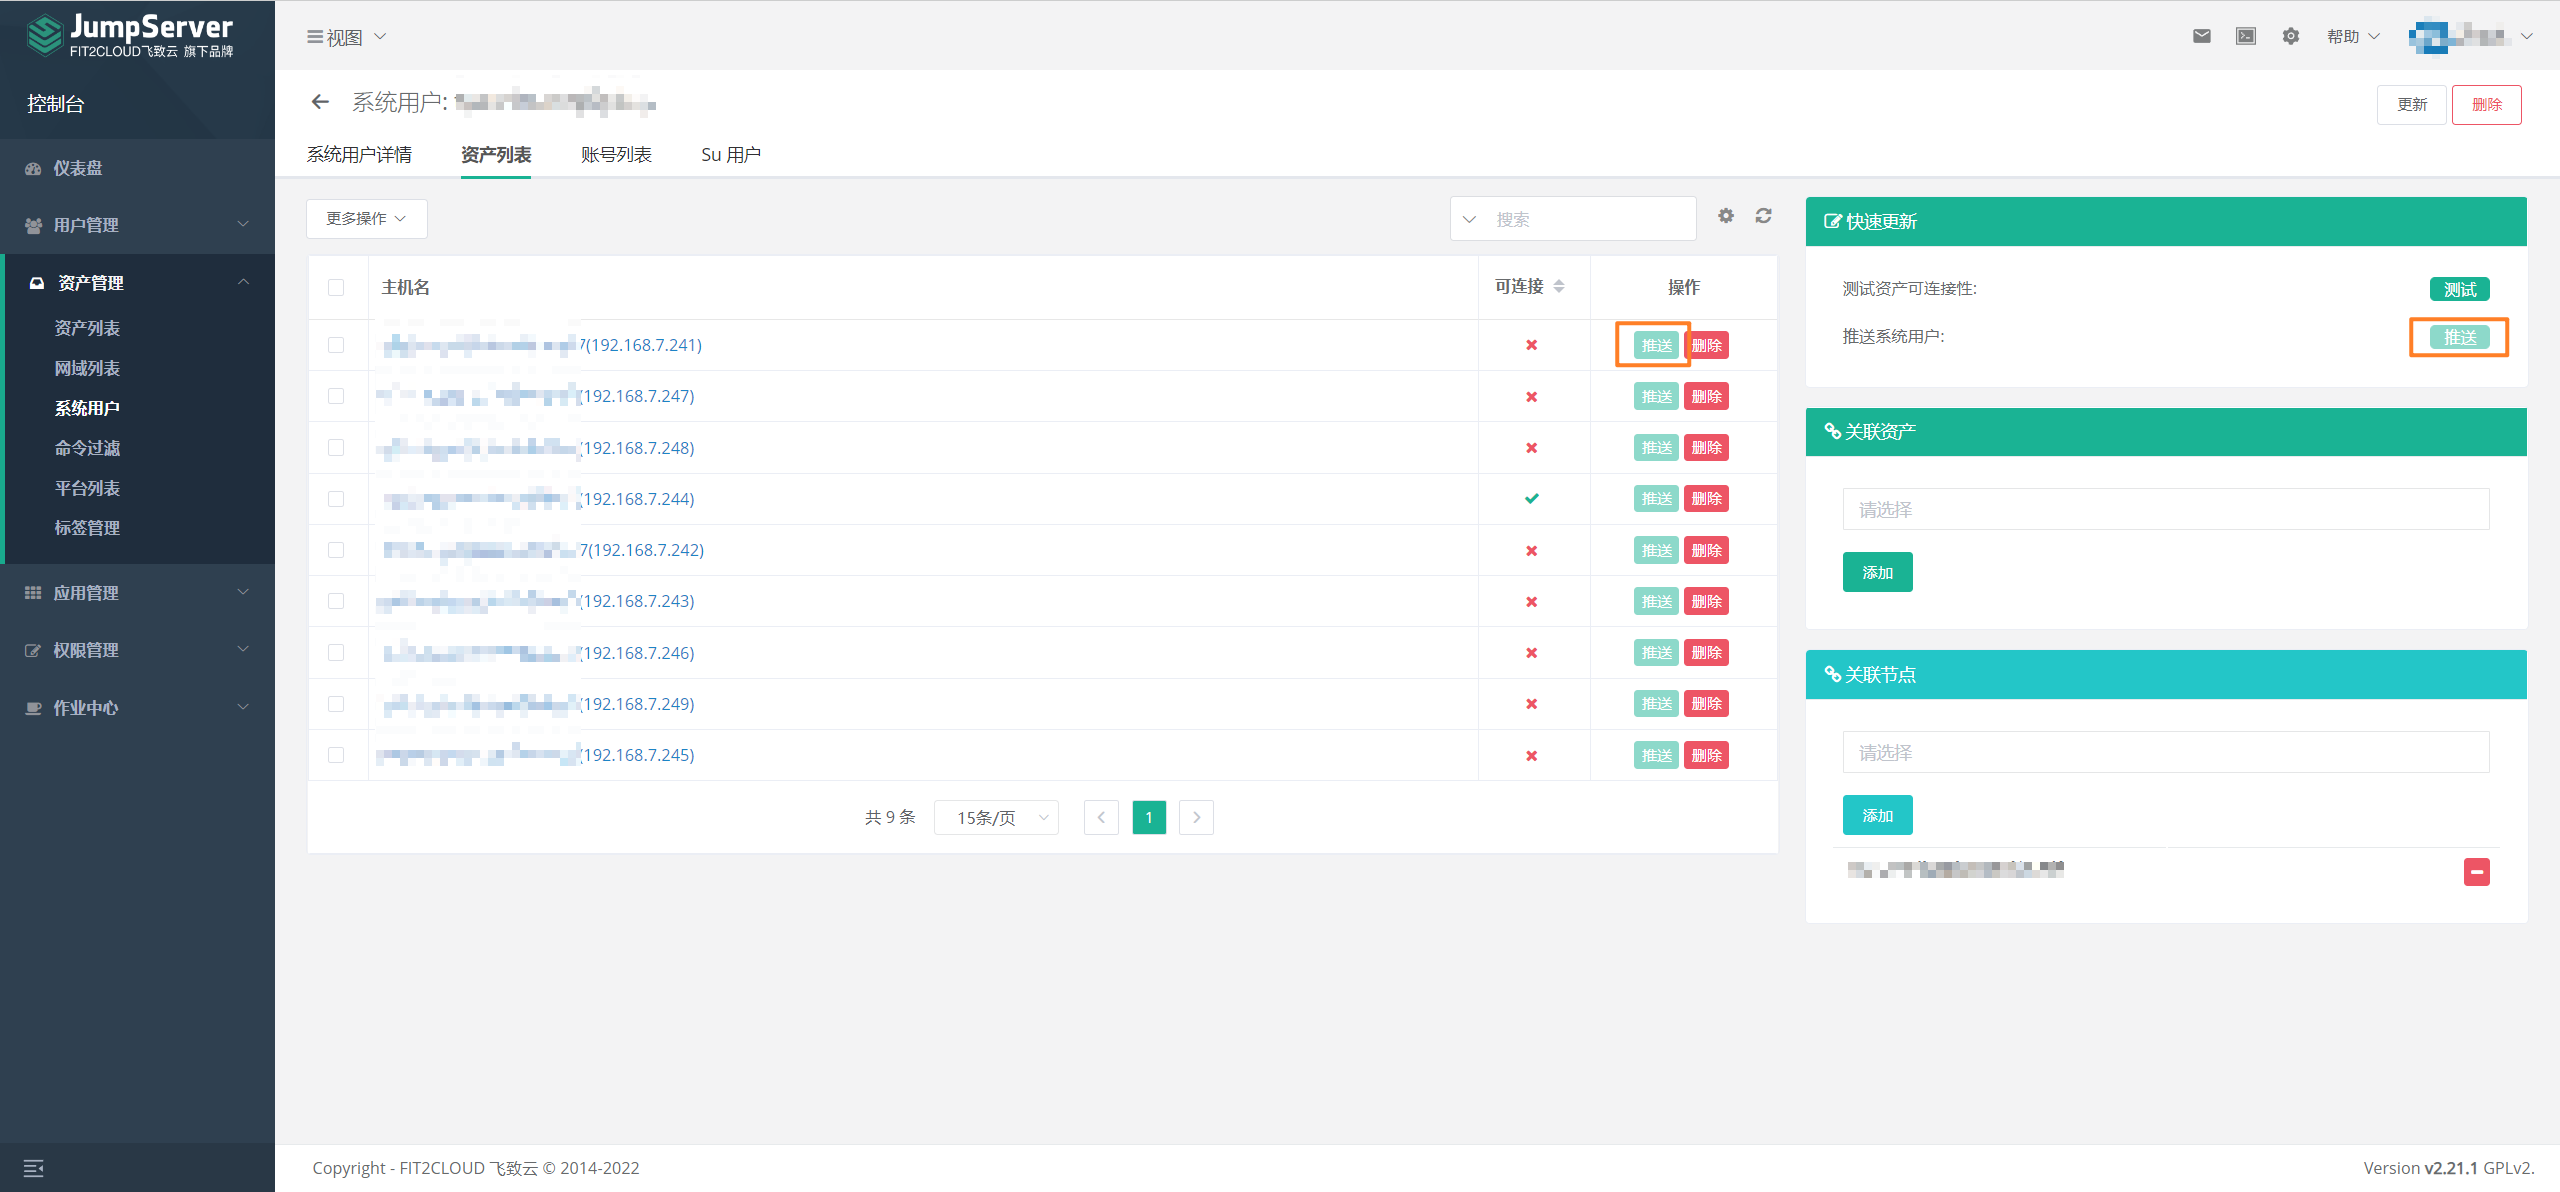Image resolution: width=2560 pixels, height=1192 pixels.
Task: Delete the 192.168.7.246 row
Action: 1706,652
